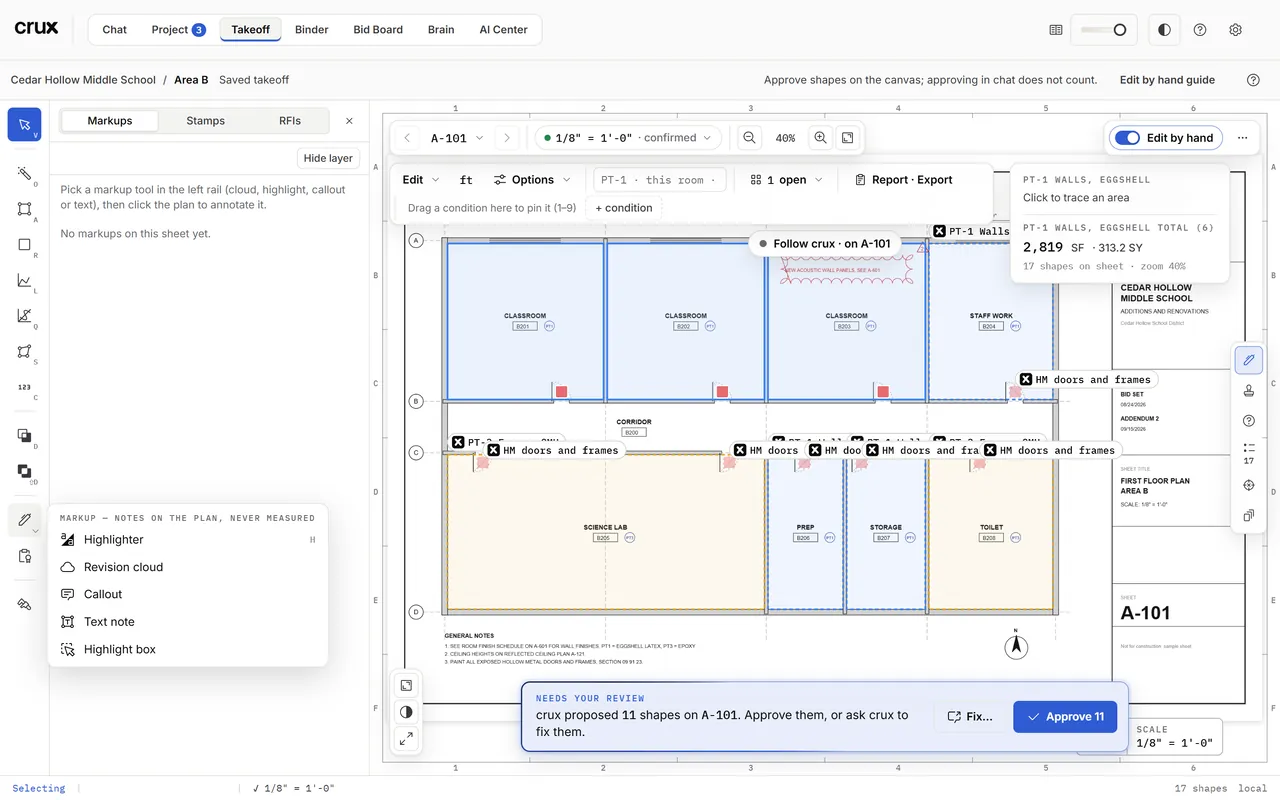Open the Bid Board tab
This screenshot has width=1280, height=800.
point(378,30)
